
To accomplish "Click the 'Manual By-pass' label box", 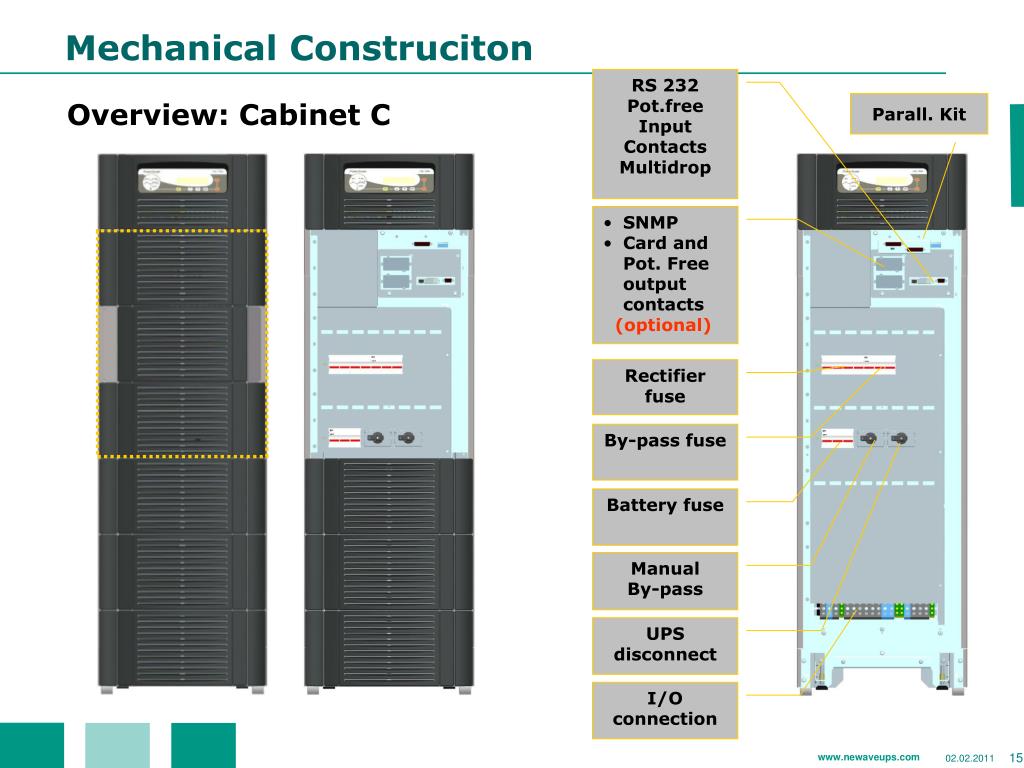I will [665, 581].
